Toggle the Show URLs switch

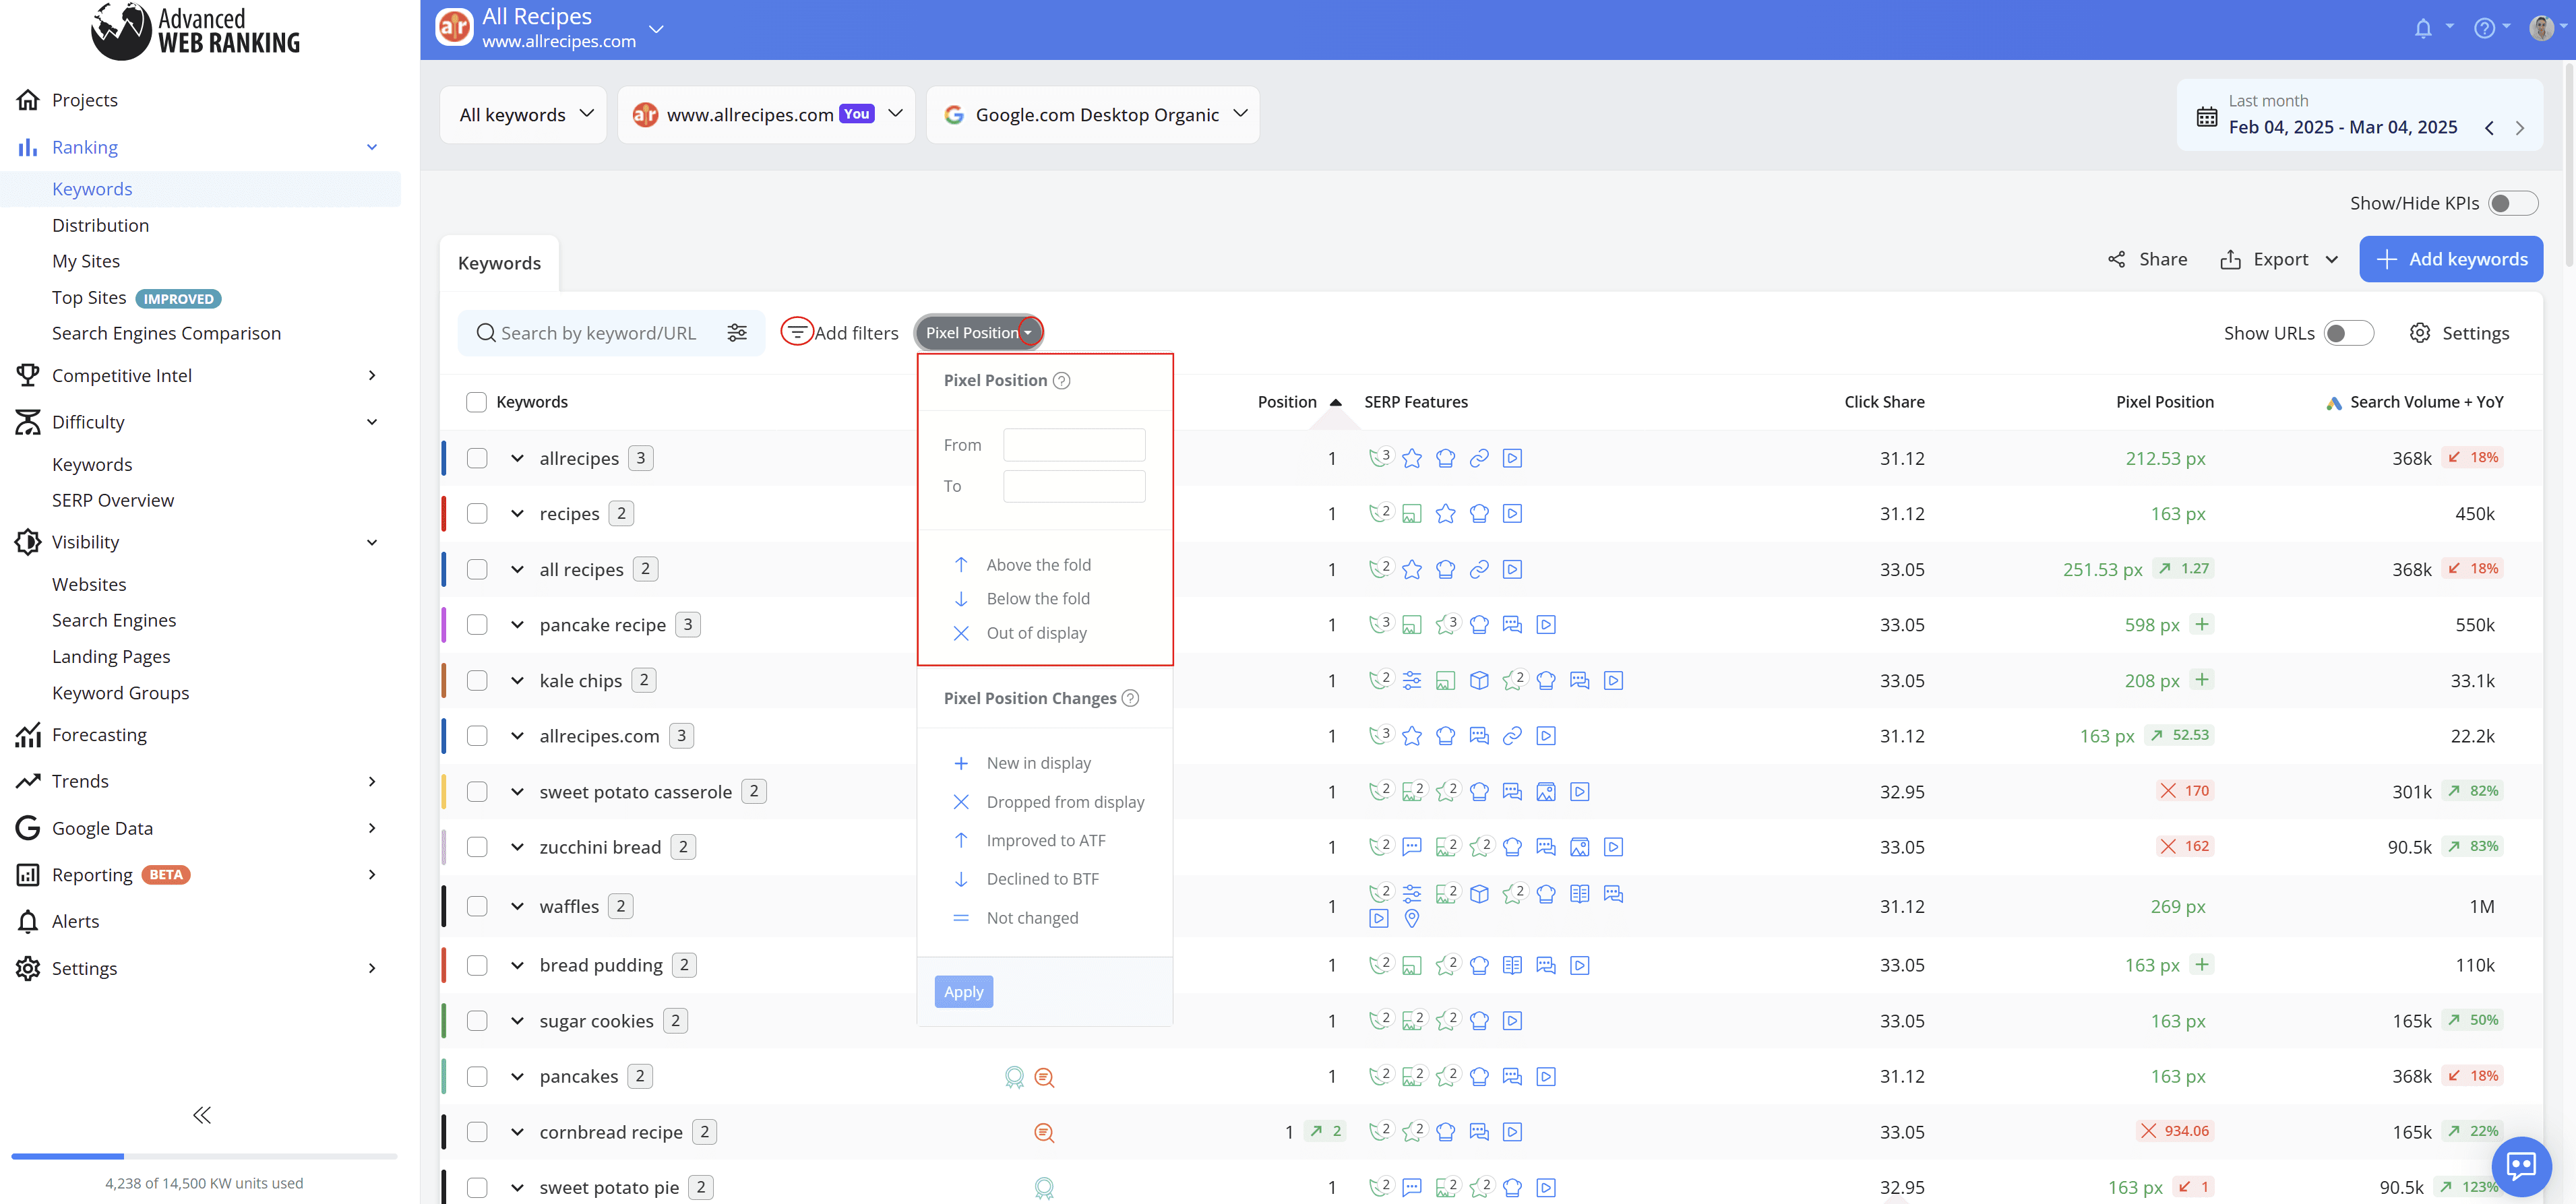point(2348,333)
